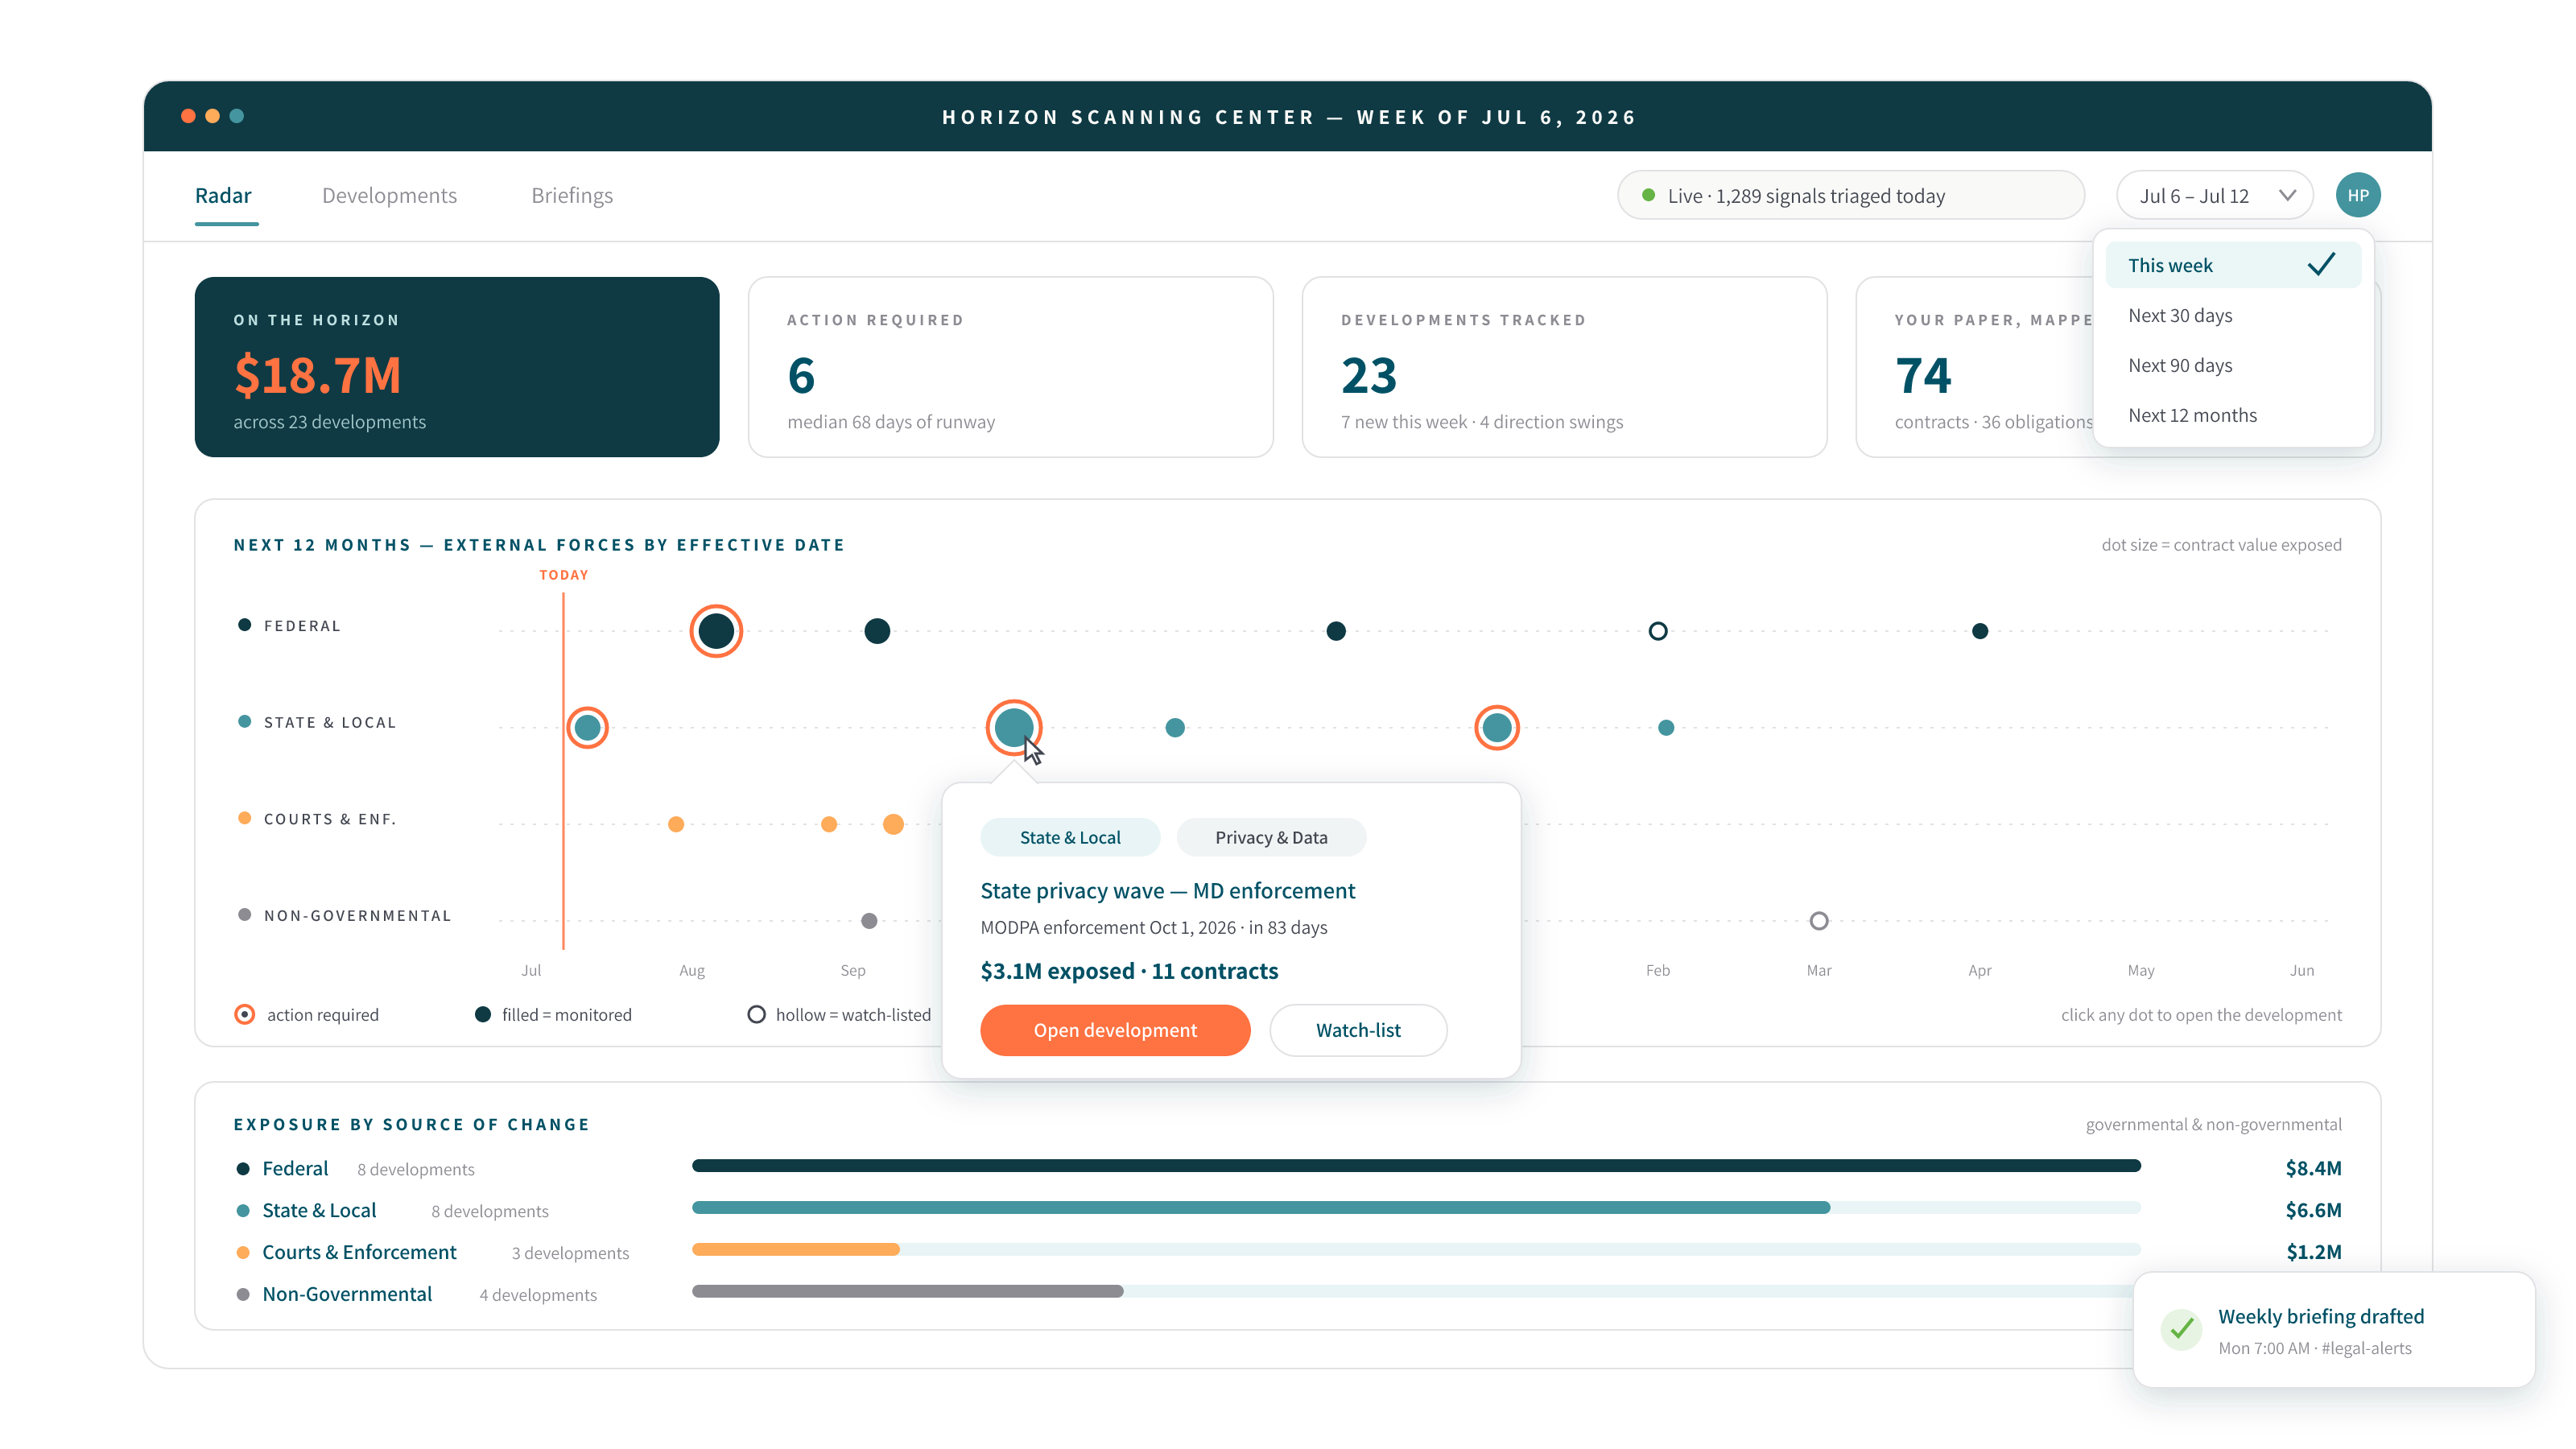Click the $6.6M State & Local value
Screen dimensions: 2576x1449
(x=2313, y=1210)
